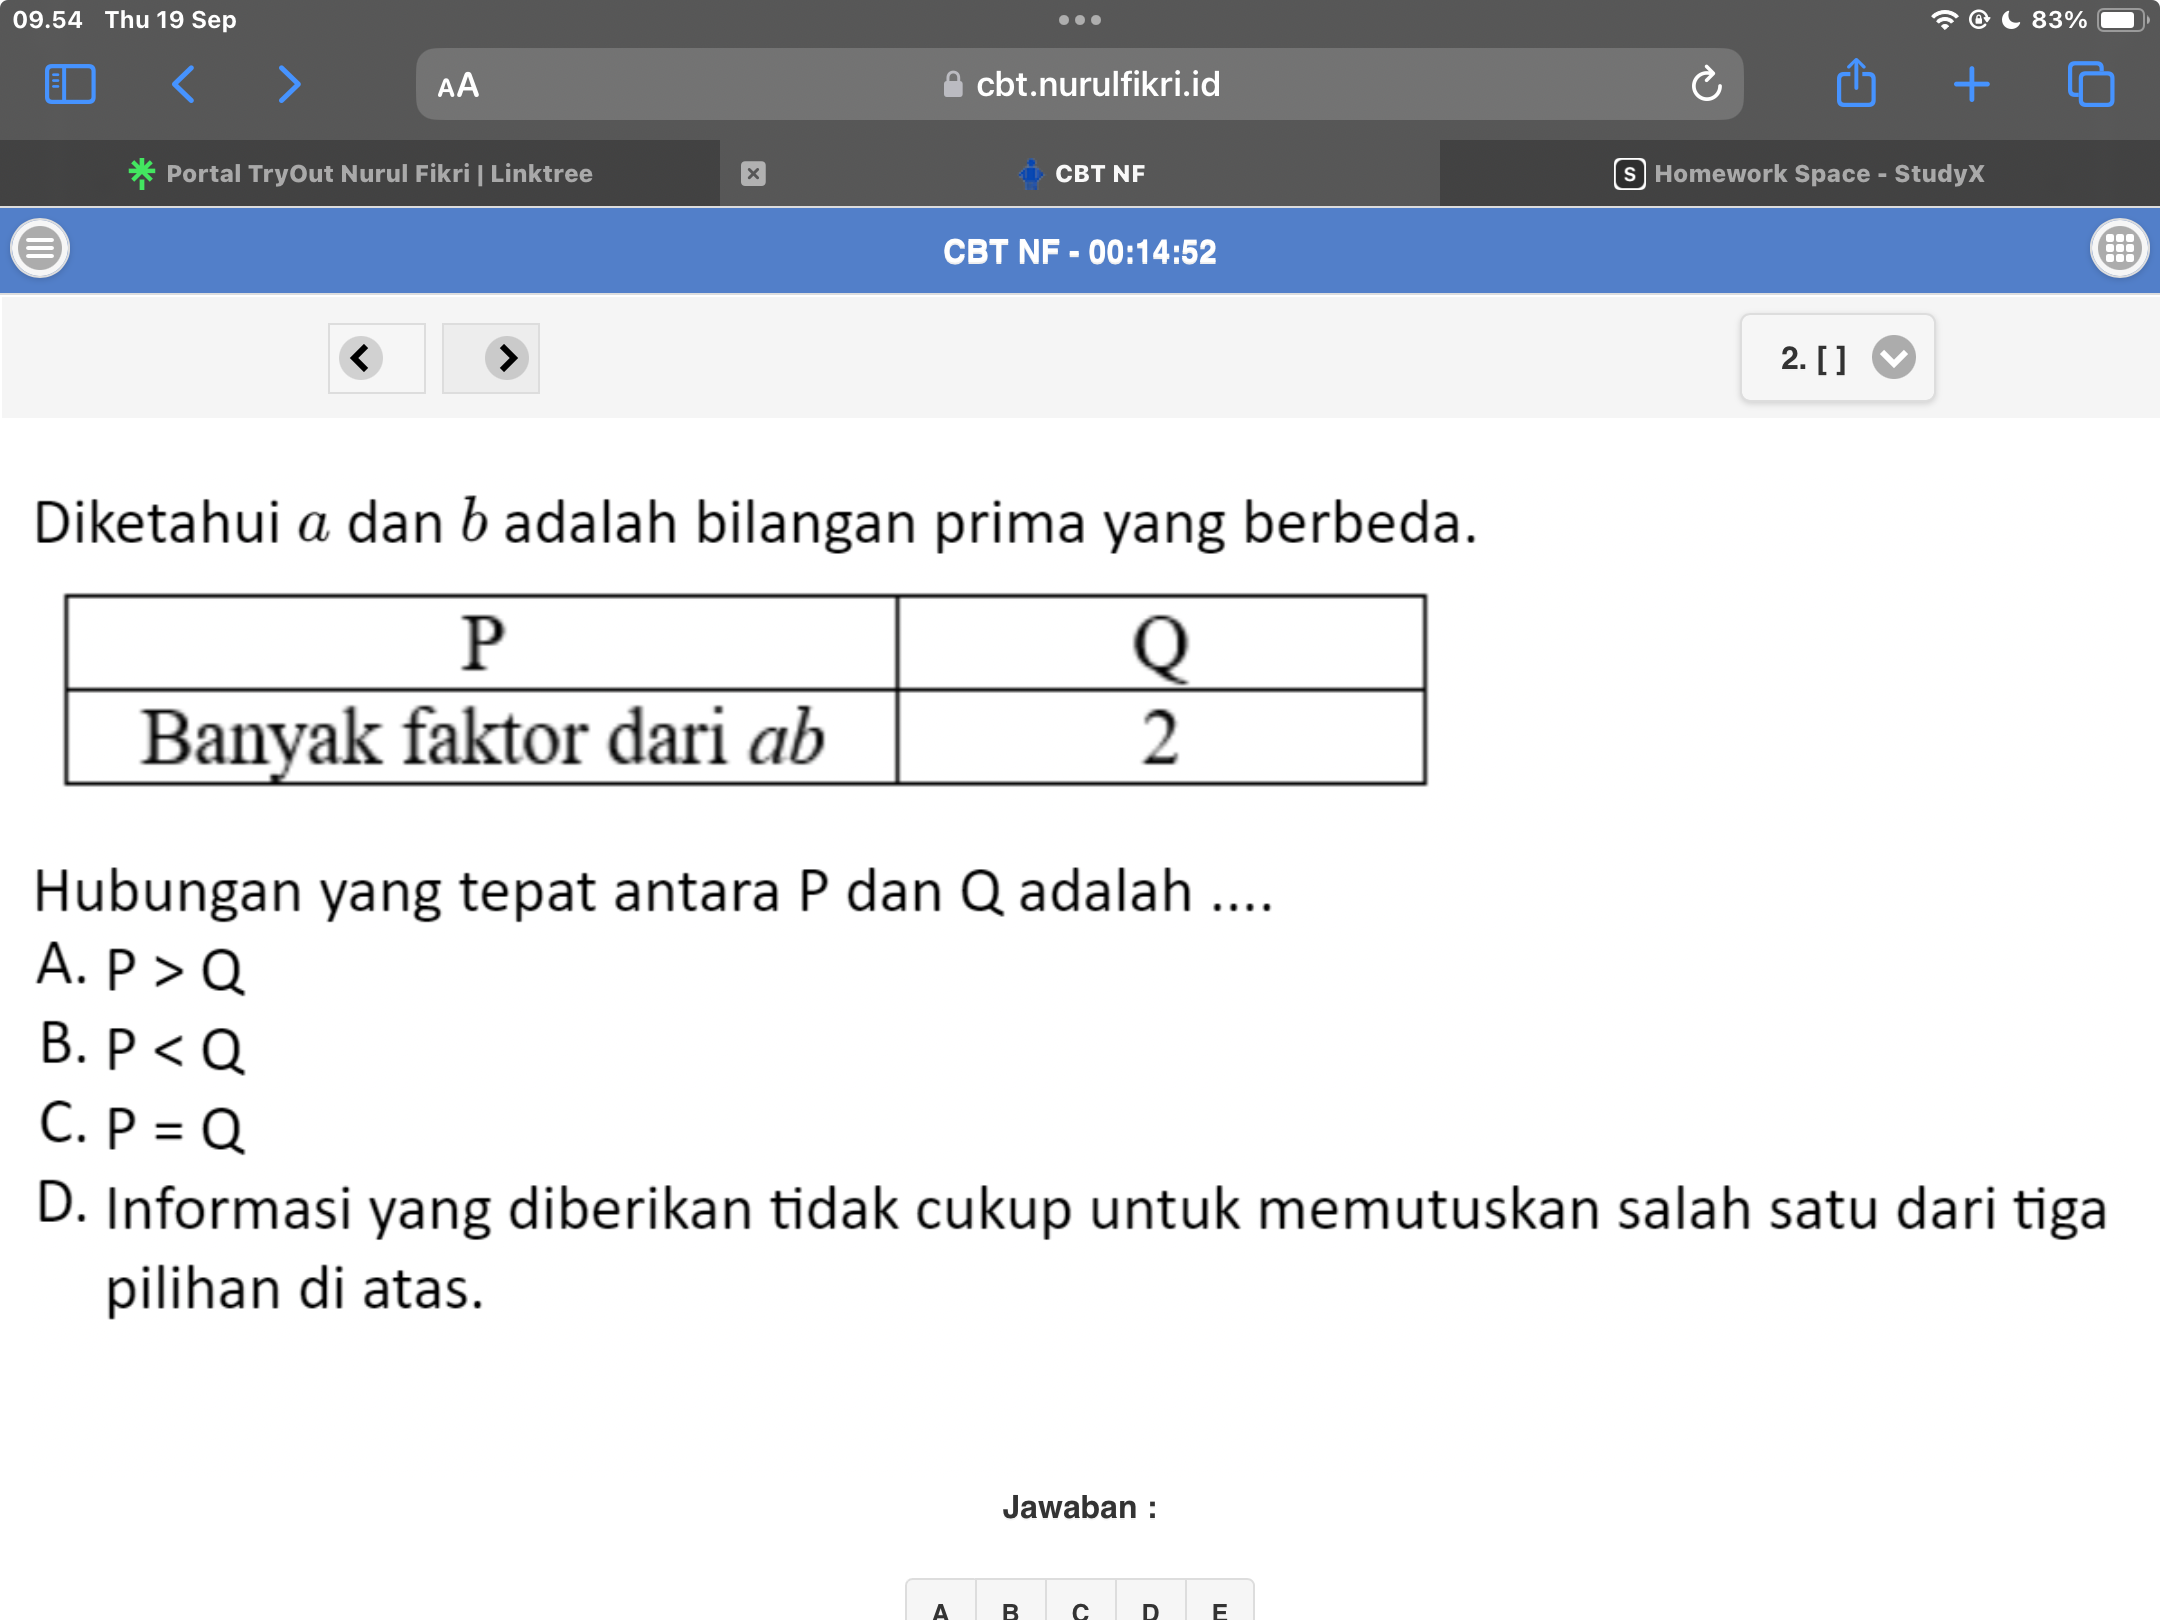Click the table header cell 'Q'

click(1161, 643)
